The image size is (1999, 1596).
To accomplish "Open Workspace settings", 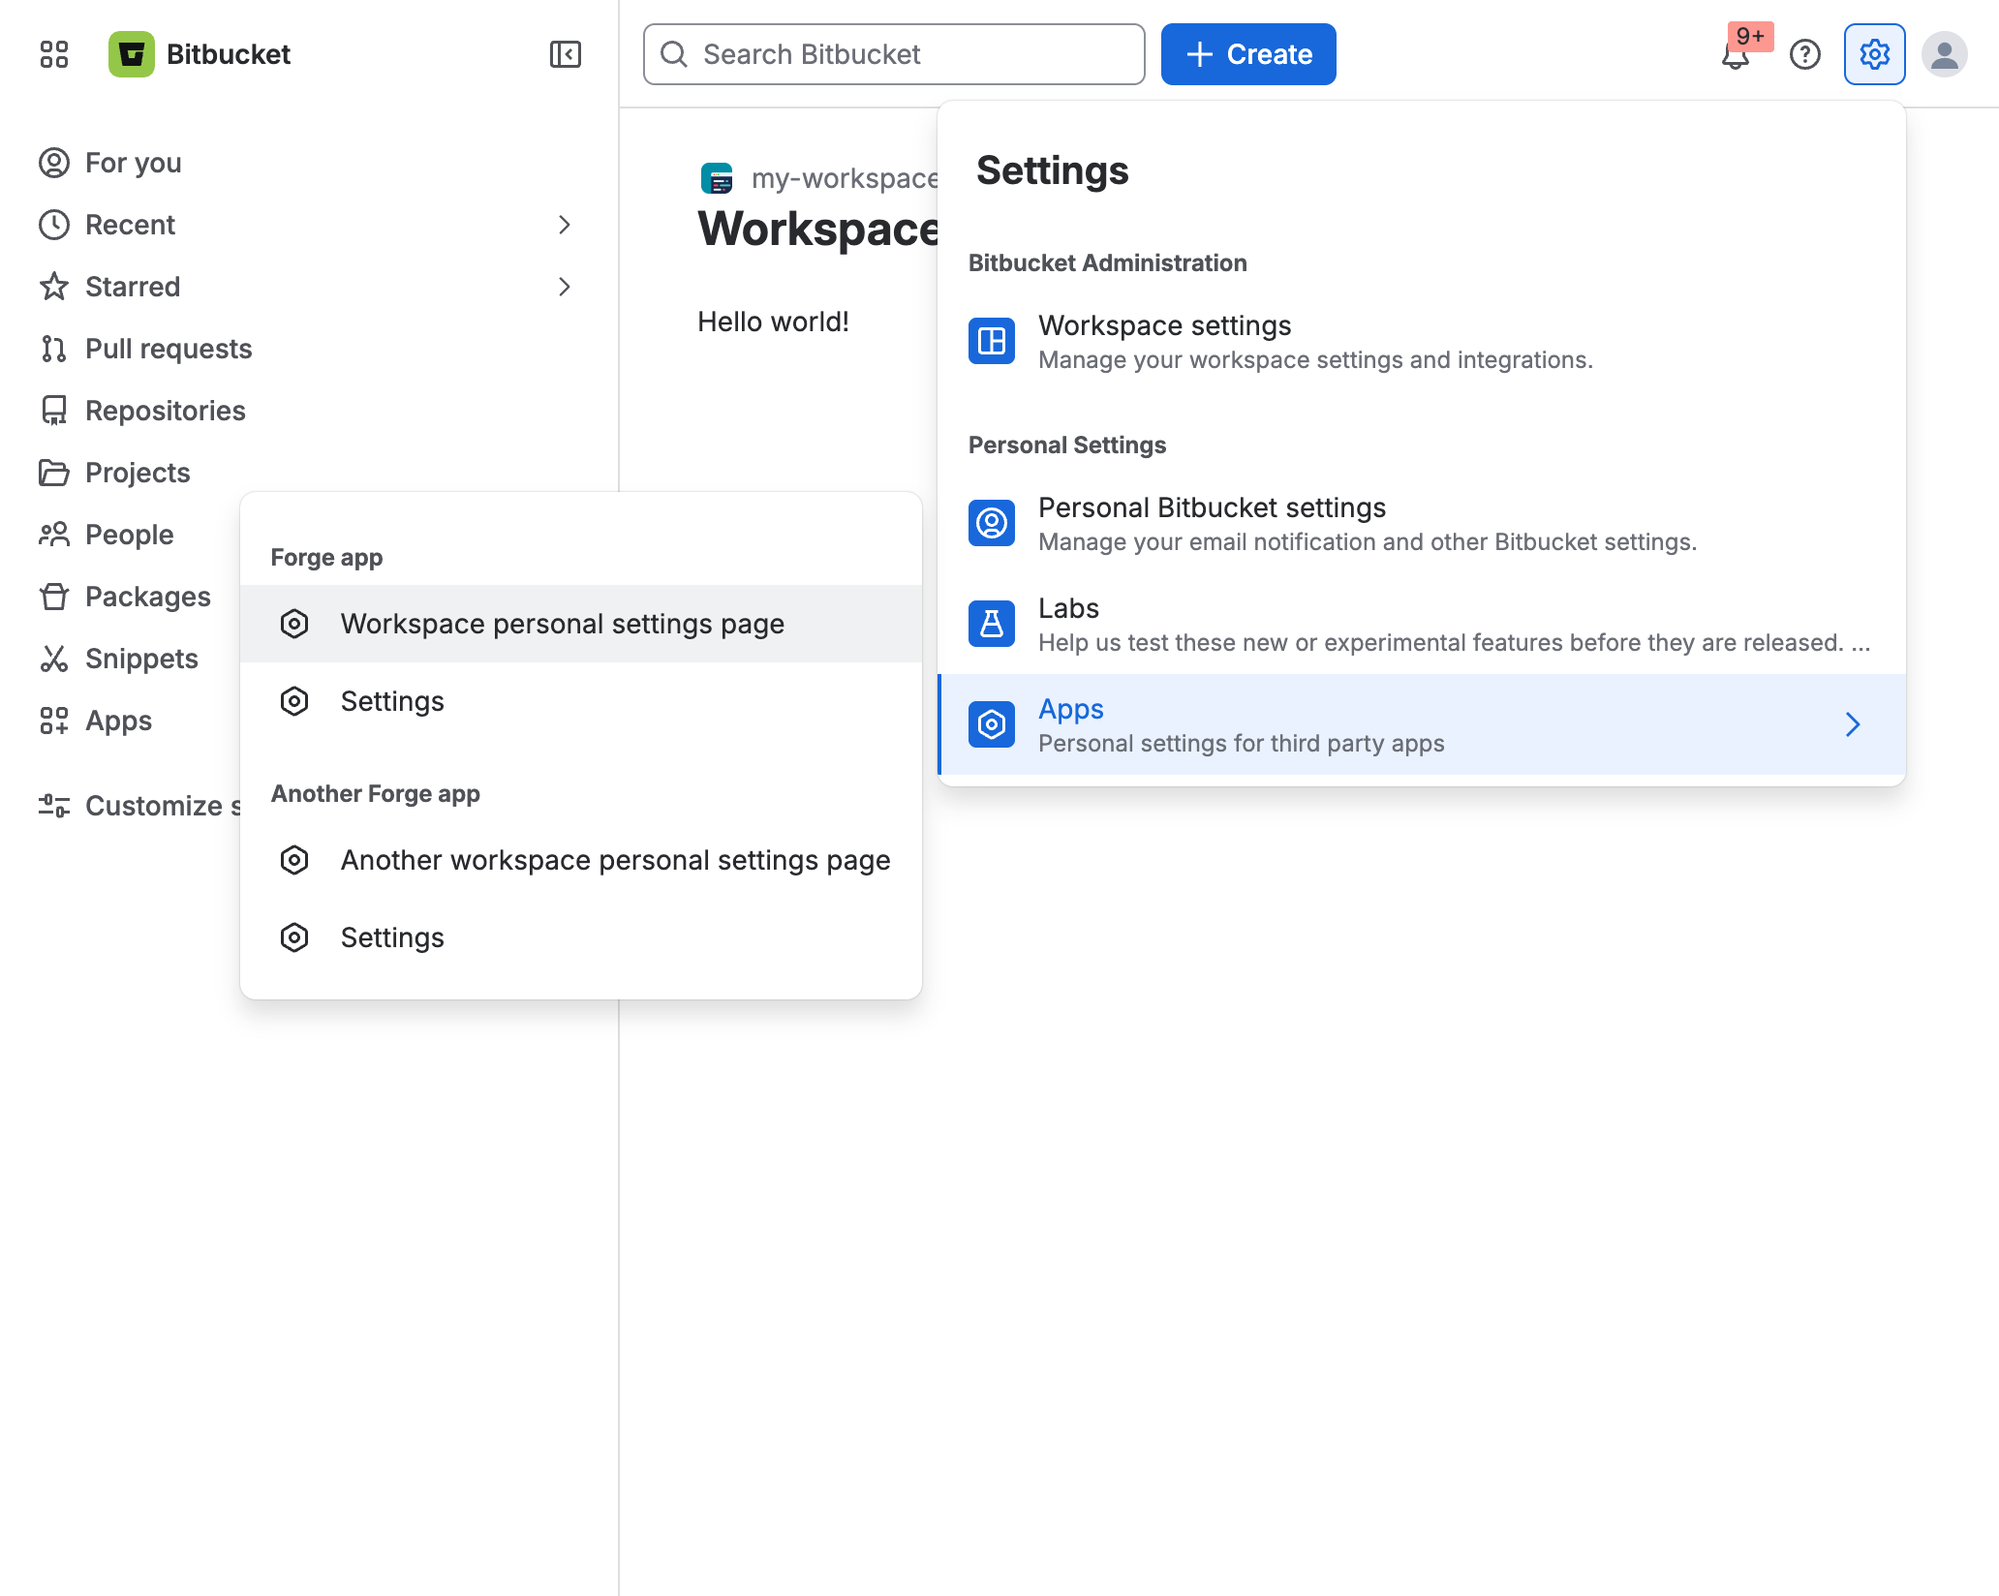I will point(1421,341).
